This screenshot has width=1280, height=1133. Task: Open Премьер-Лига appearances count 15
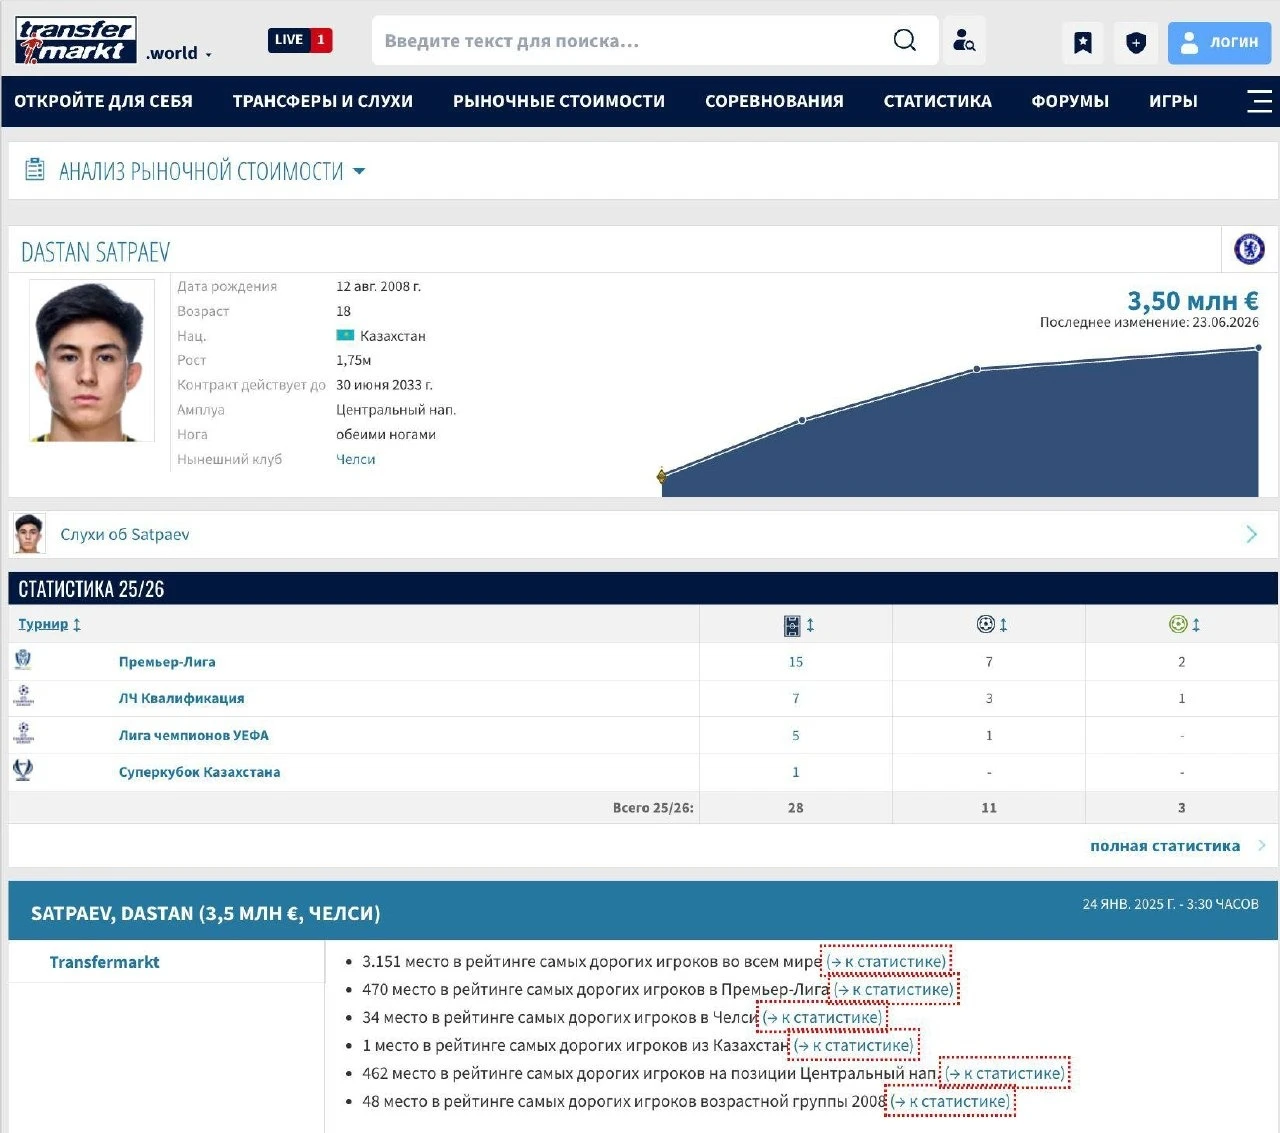click(796, 662)
